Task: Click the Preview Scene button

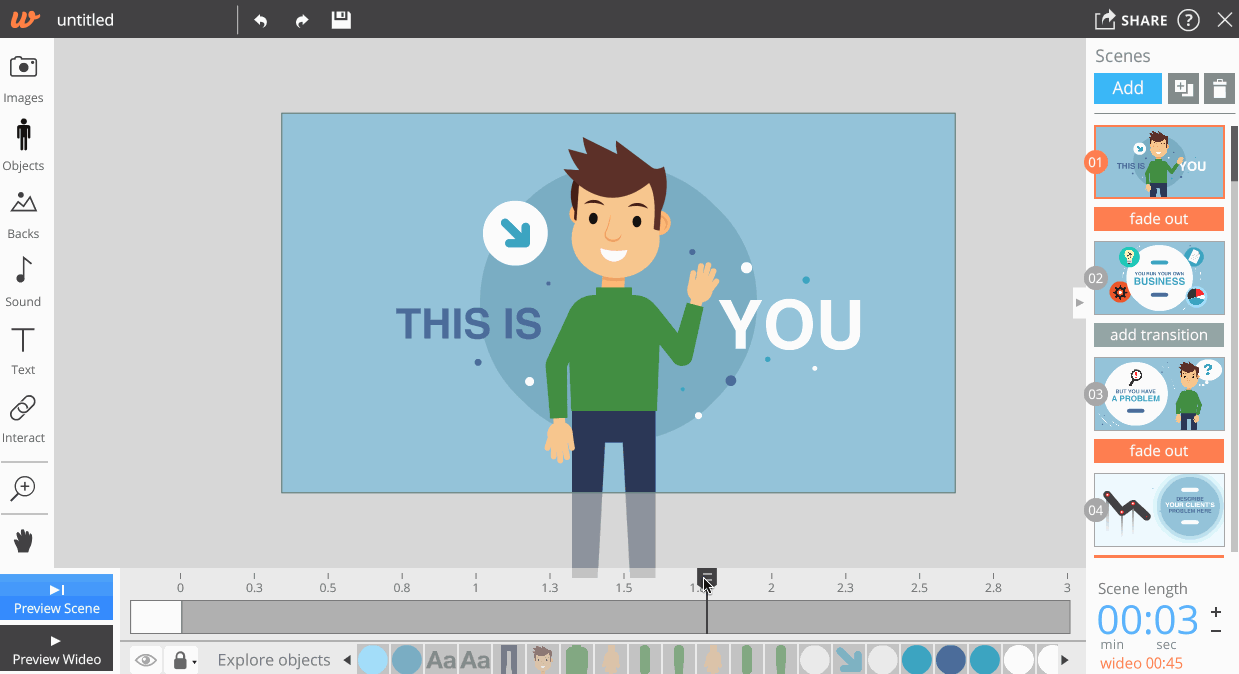Action: tap(57, 598)
